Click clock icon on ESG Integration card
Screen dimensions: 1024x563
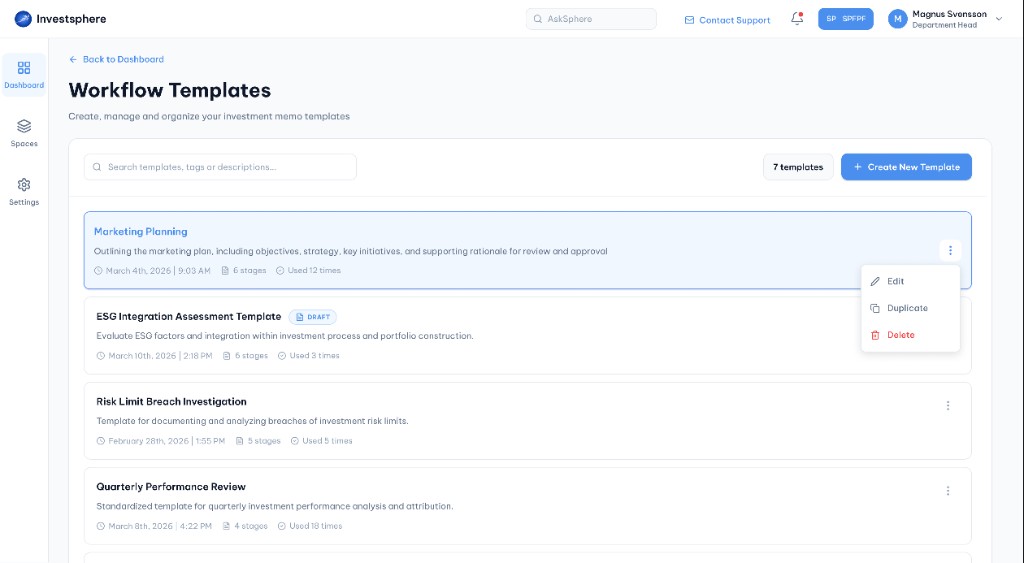click(101, 356)
